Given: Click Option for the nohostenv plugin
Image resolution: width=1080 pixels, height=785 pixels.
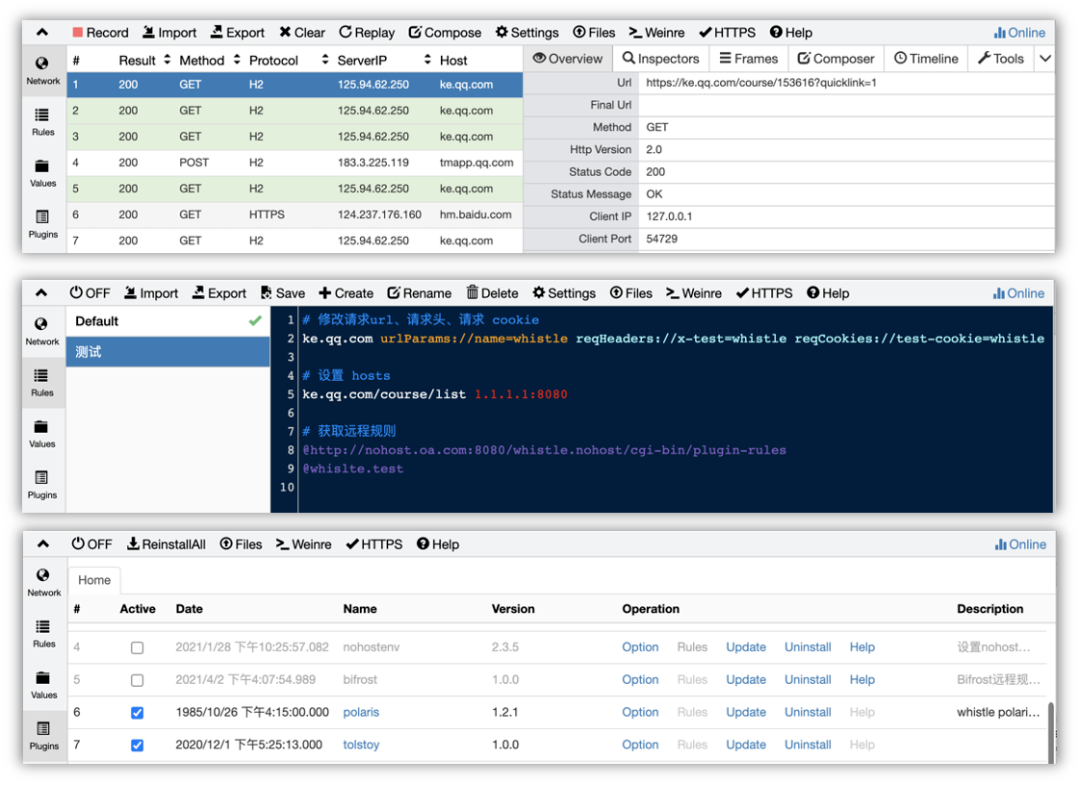Looking at the screenshot, I should tap(640, 647).
